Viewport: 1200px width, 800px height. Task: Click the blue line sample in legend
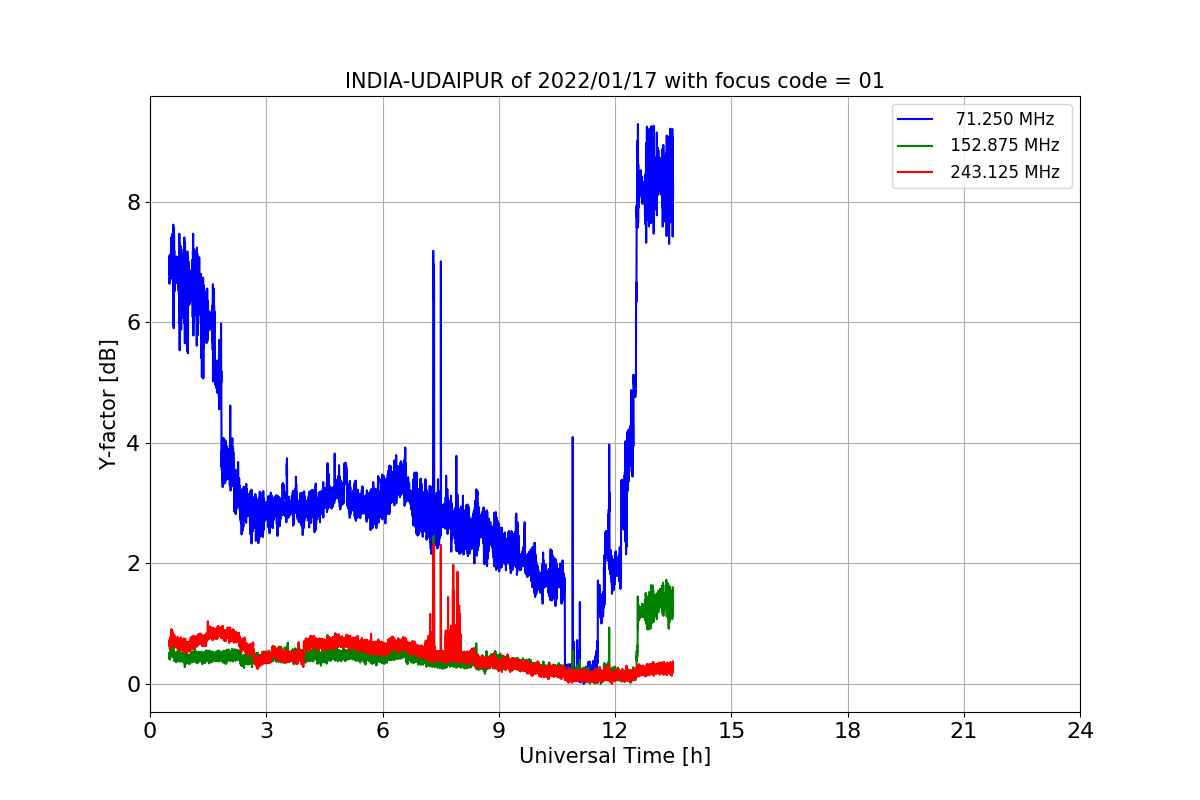915,119
